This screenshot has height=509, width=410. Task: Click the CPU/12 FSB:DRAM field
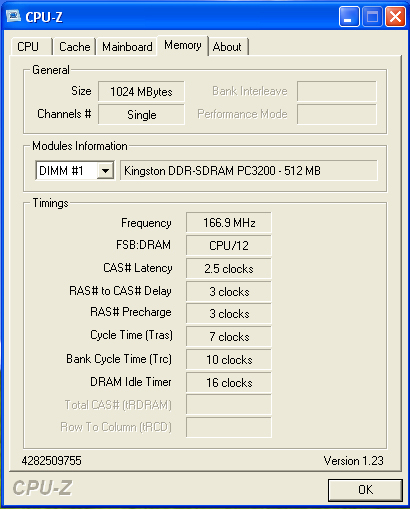coord(229,245)
